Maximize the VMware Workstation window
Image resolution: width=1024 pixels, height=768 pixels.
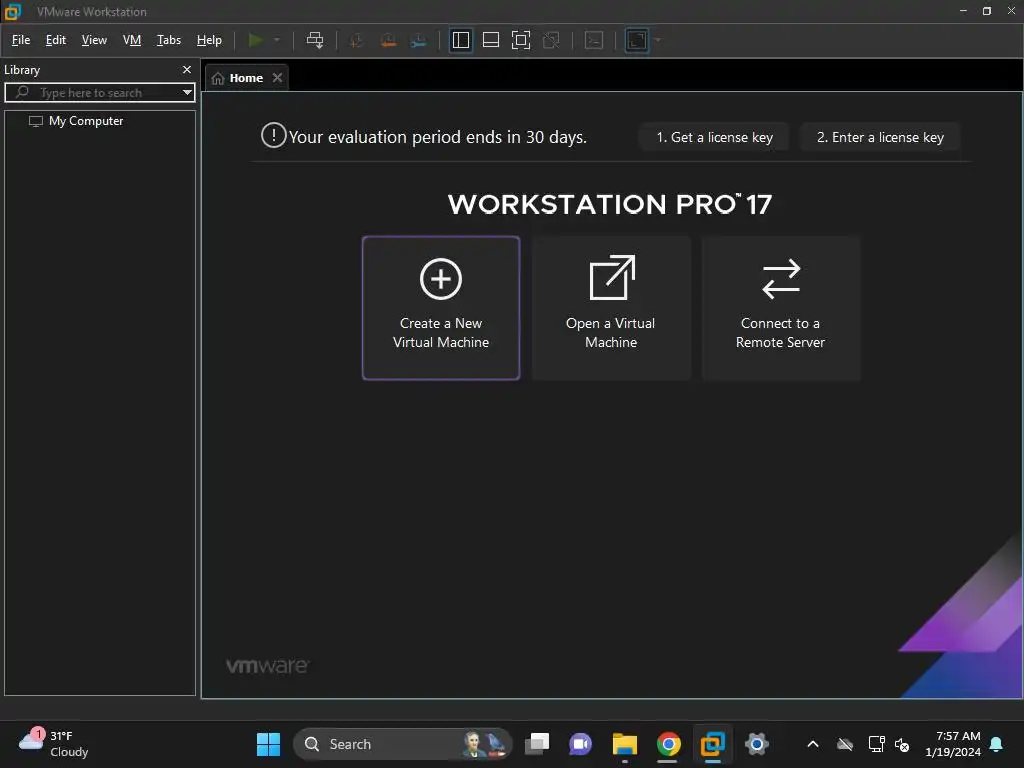(987, 11)
